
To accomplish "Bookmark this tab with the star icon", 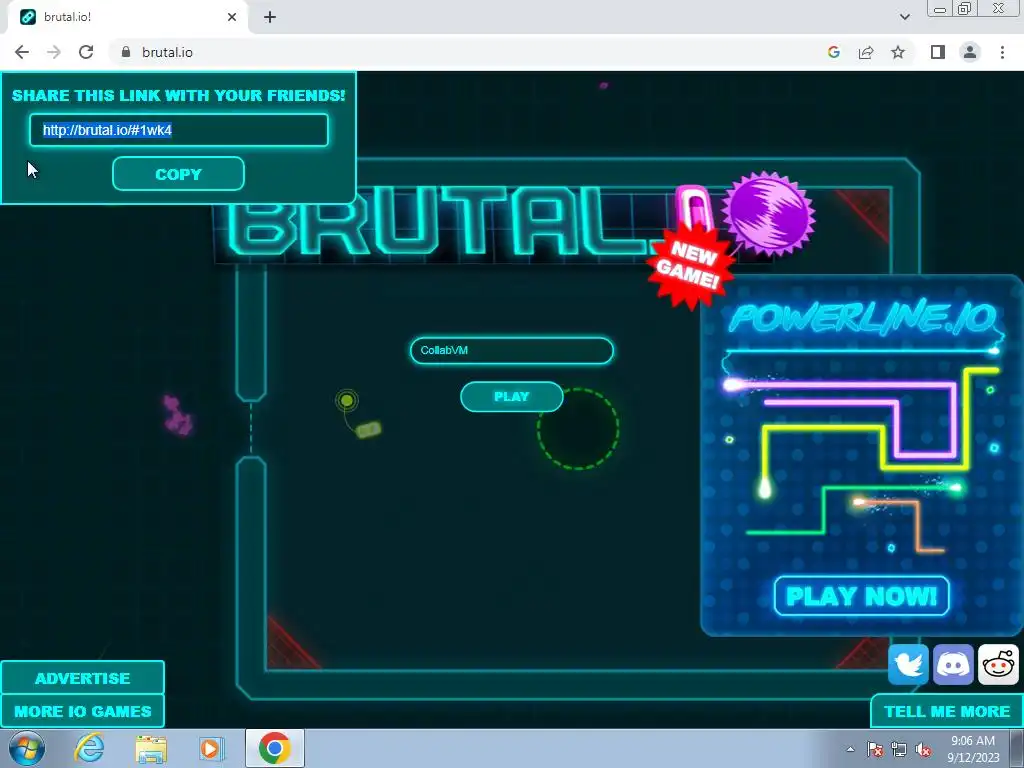I will point(898,52).
